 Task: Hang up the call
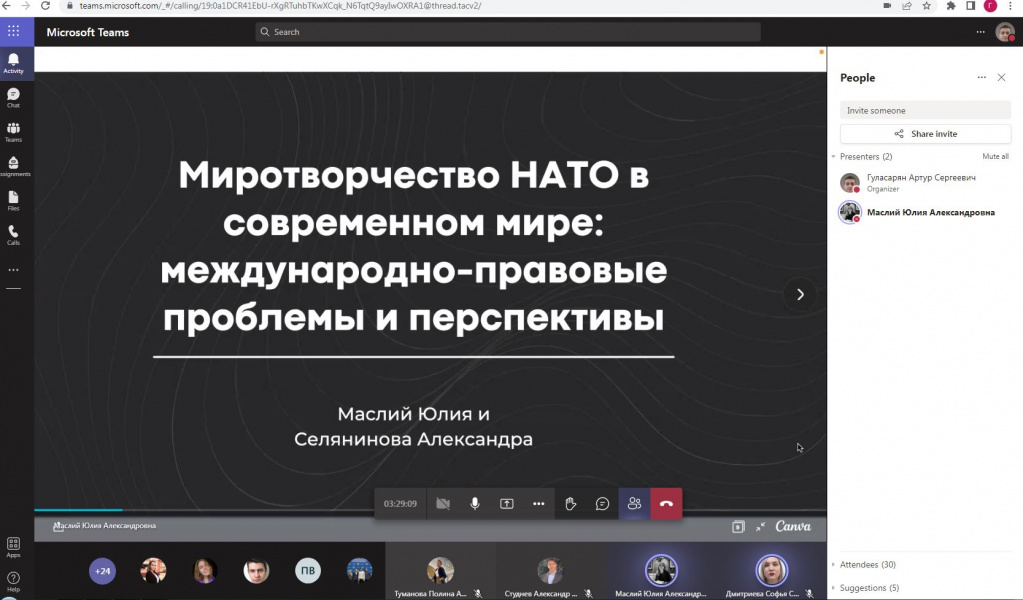click(x=666, y=503)
